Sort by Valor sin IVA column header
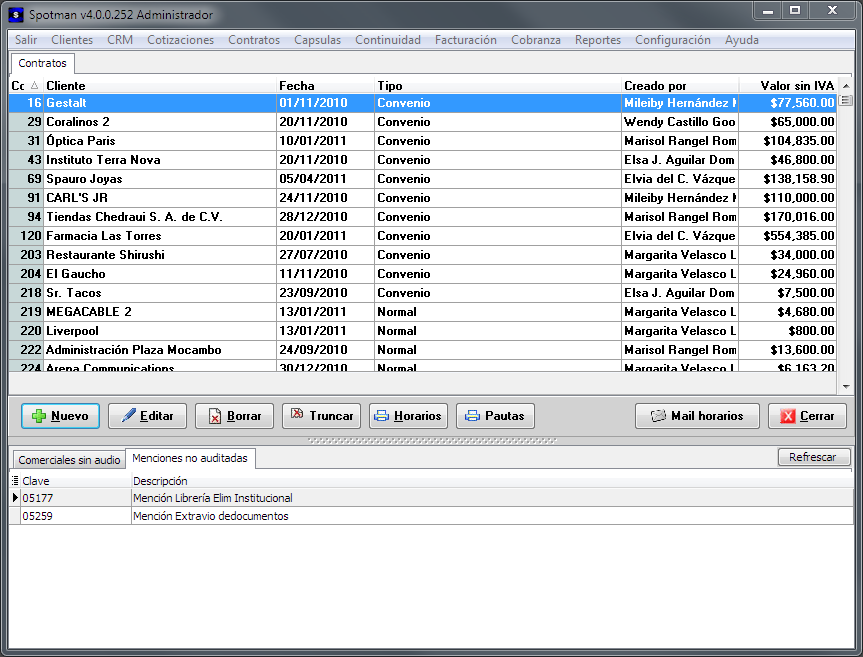863x657 pixels. [x=788, y=86]
